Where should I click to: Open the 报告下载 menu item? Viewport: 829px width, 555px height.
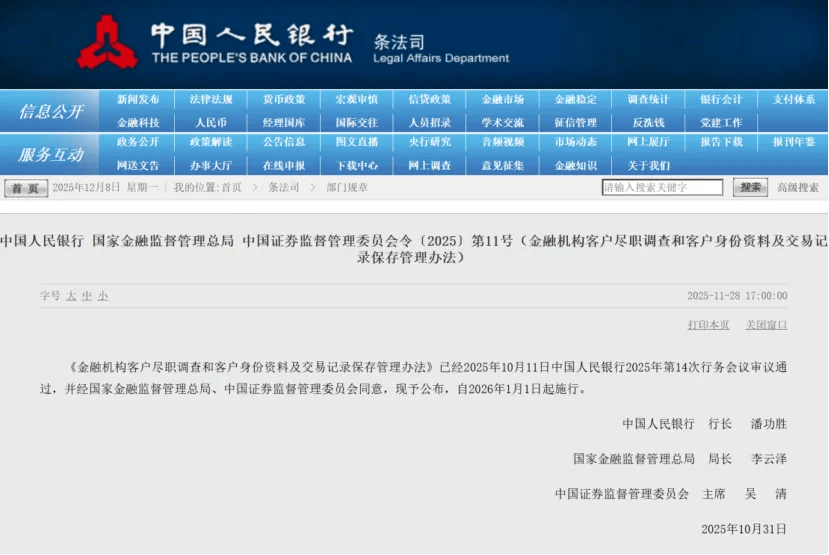click(x=721, y=142)
